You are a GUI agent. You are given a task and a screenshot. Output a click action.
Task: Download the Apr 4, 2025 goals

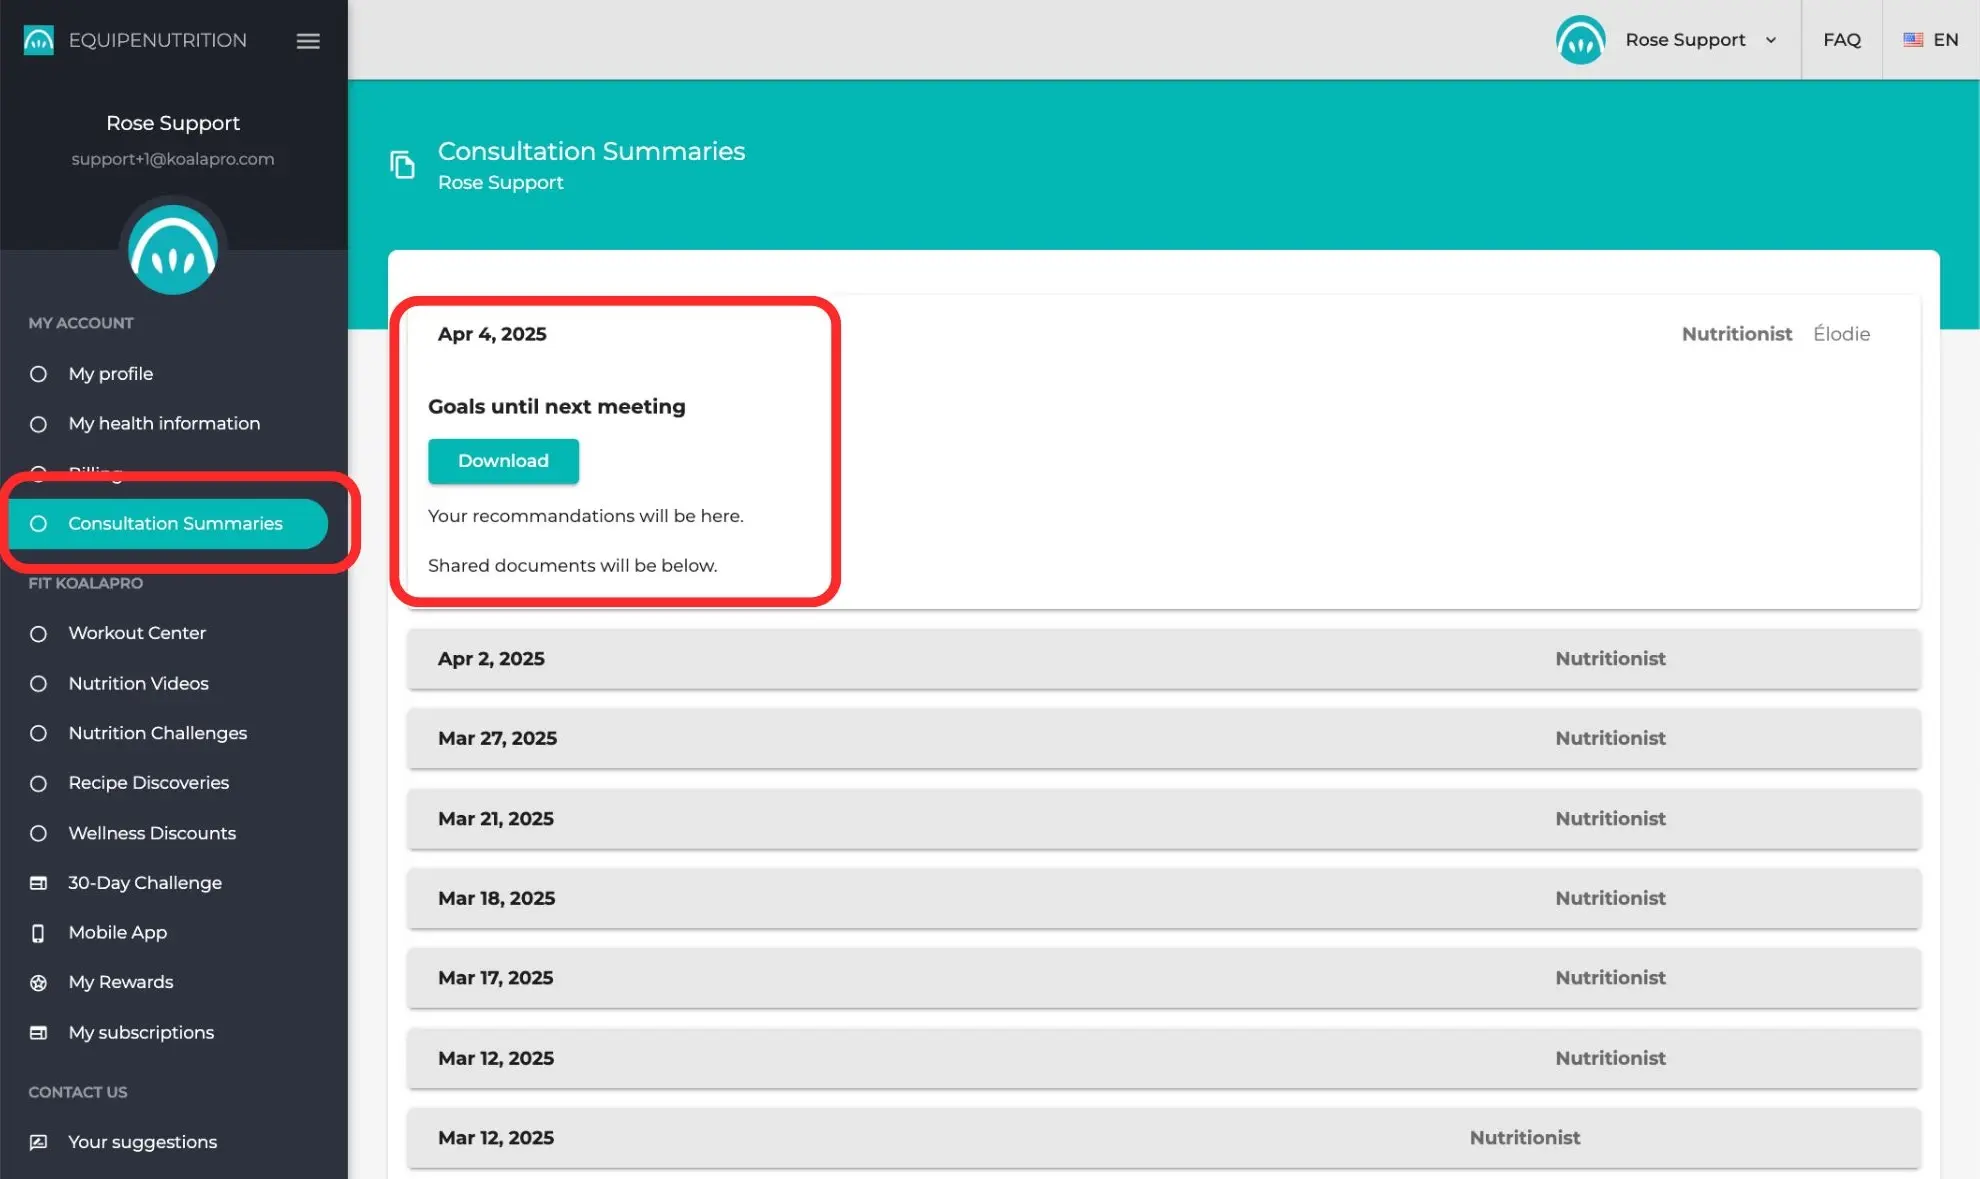click(503, 461)
